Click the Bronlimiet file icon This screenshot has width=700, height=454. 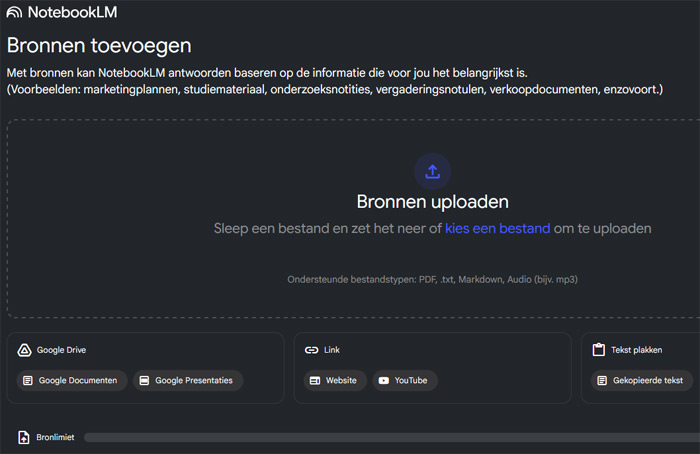(x=24, y=437)
